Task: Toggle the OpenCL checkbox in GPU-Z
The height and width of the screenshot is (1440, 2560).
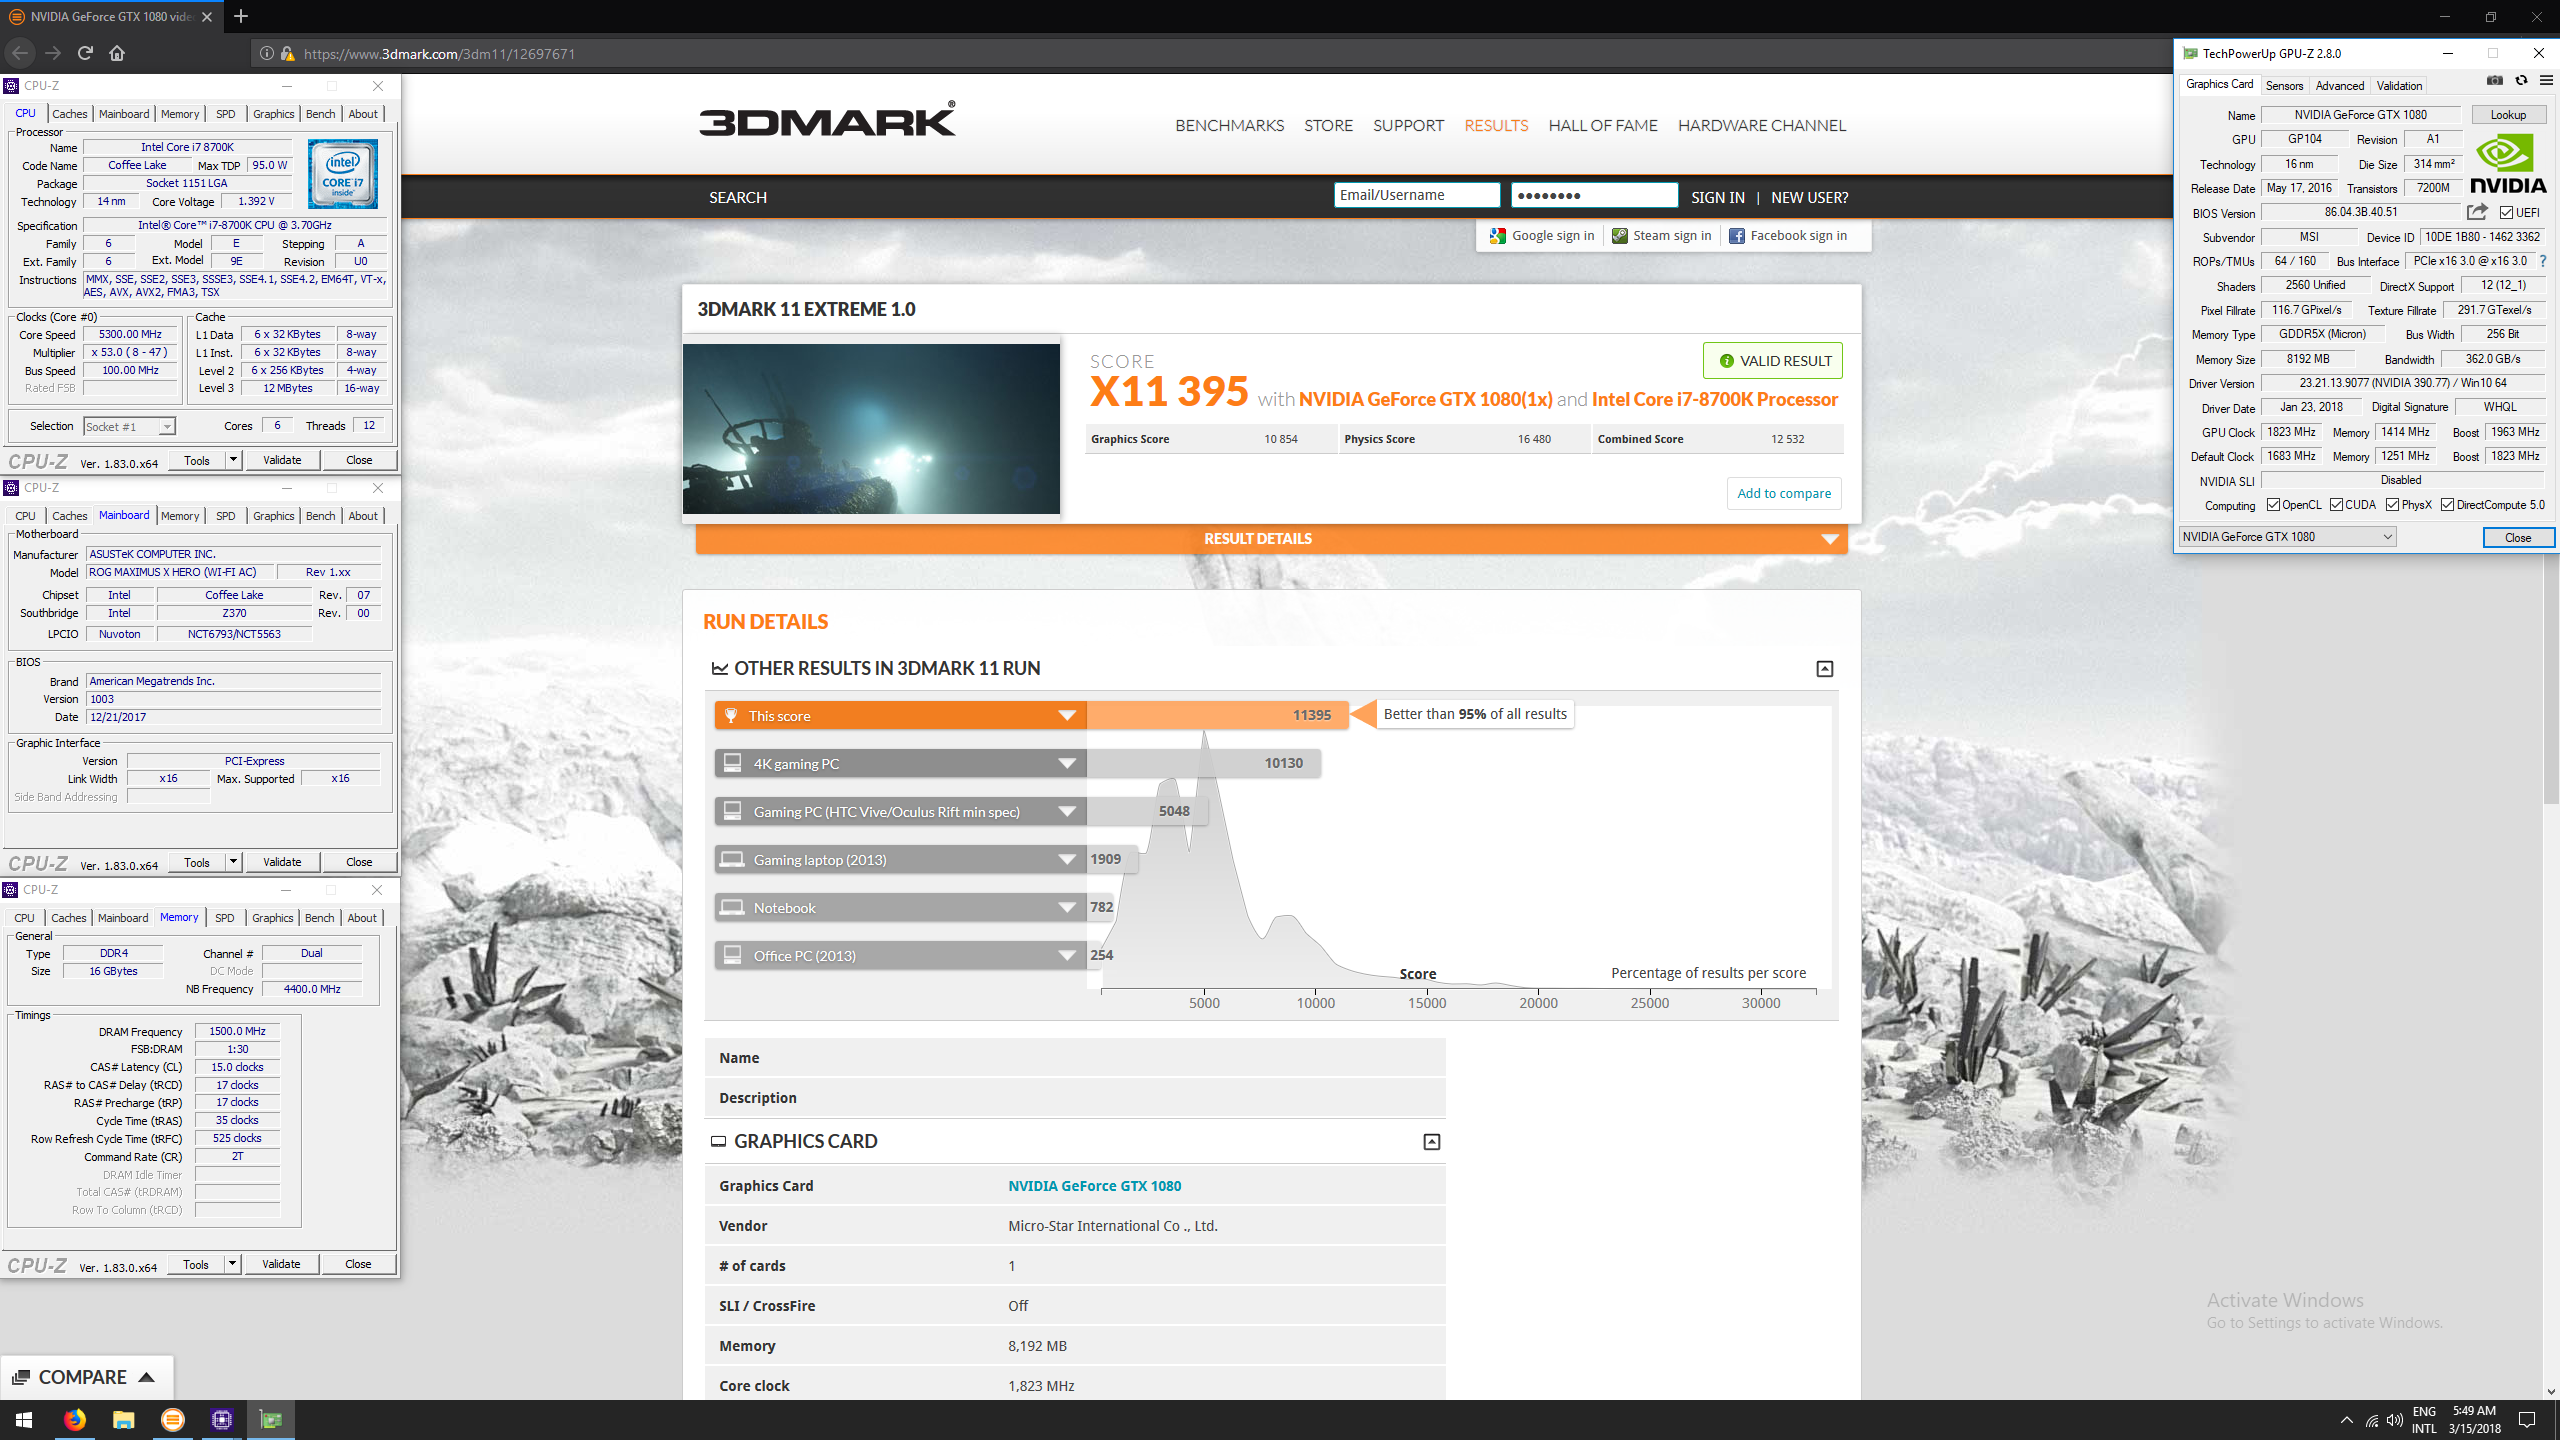Action: pos(2273,505)
